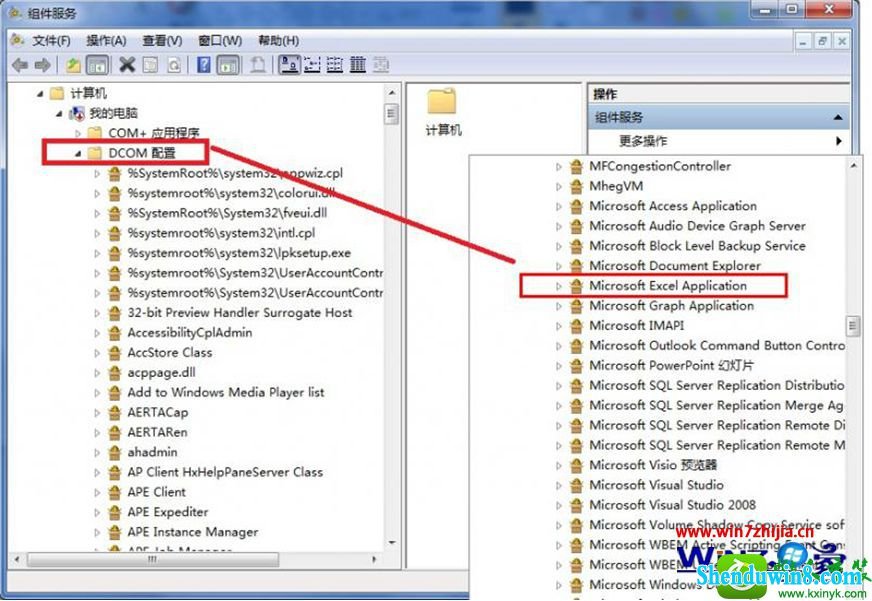Toggle the console tree pane icon
Image resolution: width=872 pixels, height=601 pixels.
(x=97, y=66)
